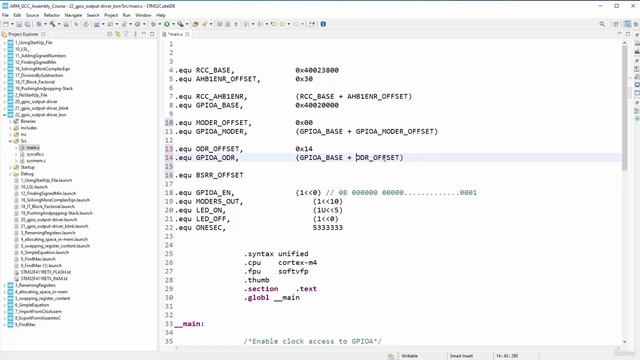Click the External Tools toolbar icon
Image resolution: width=640 pixels, height=360 pixels.
(x=180, y=24)
